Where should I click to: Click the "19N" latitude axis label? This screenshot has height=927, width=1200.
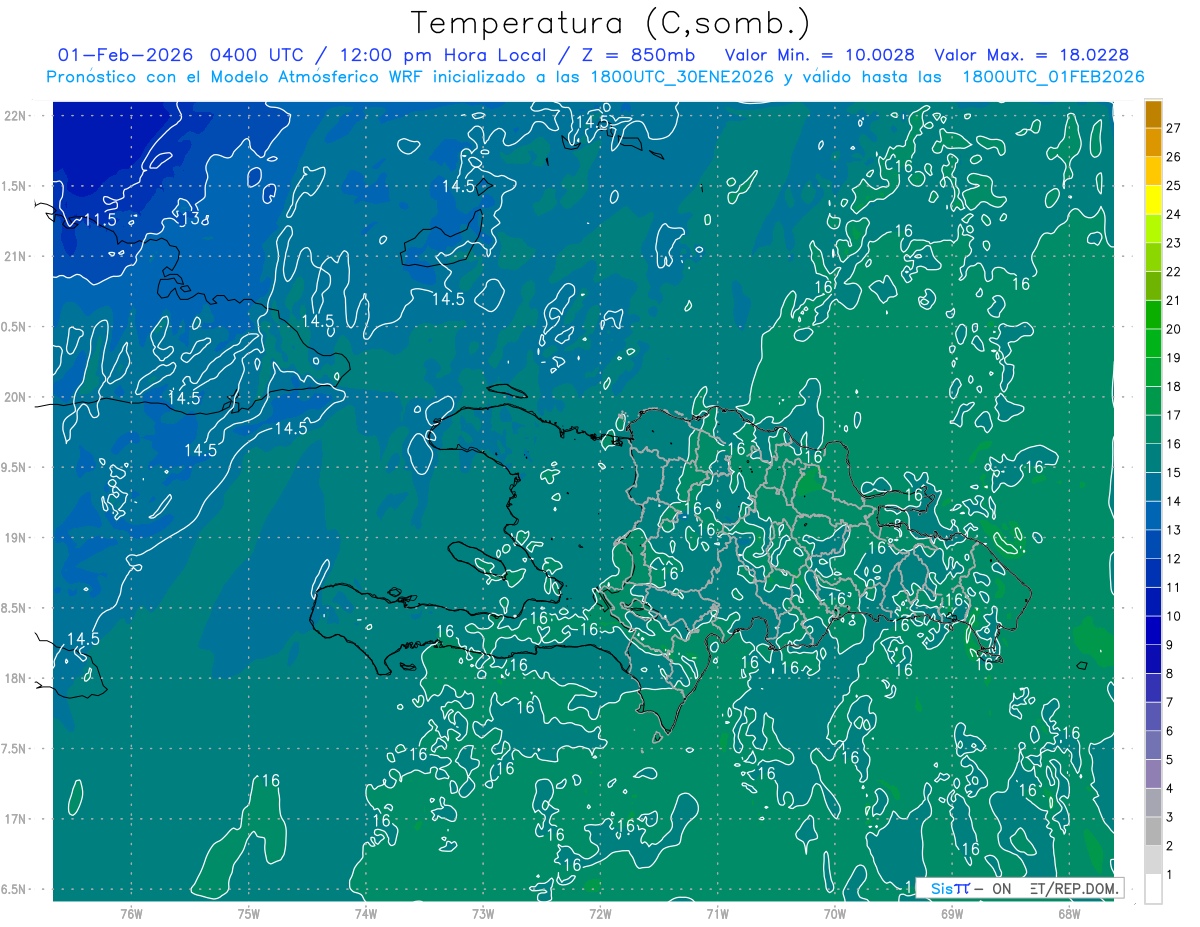[15, 538]
